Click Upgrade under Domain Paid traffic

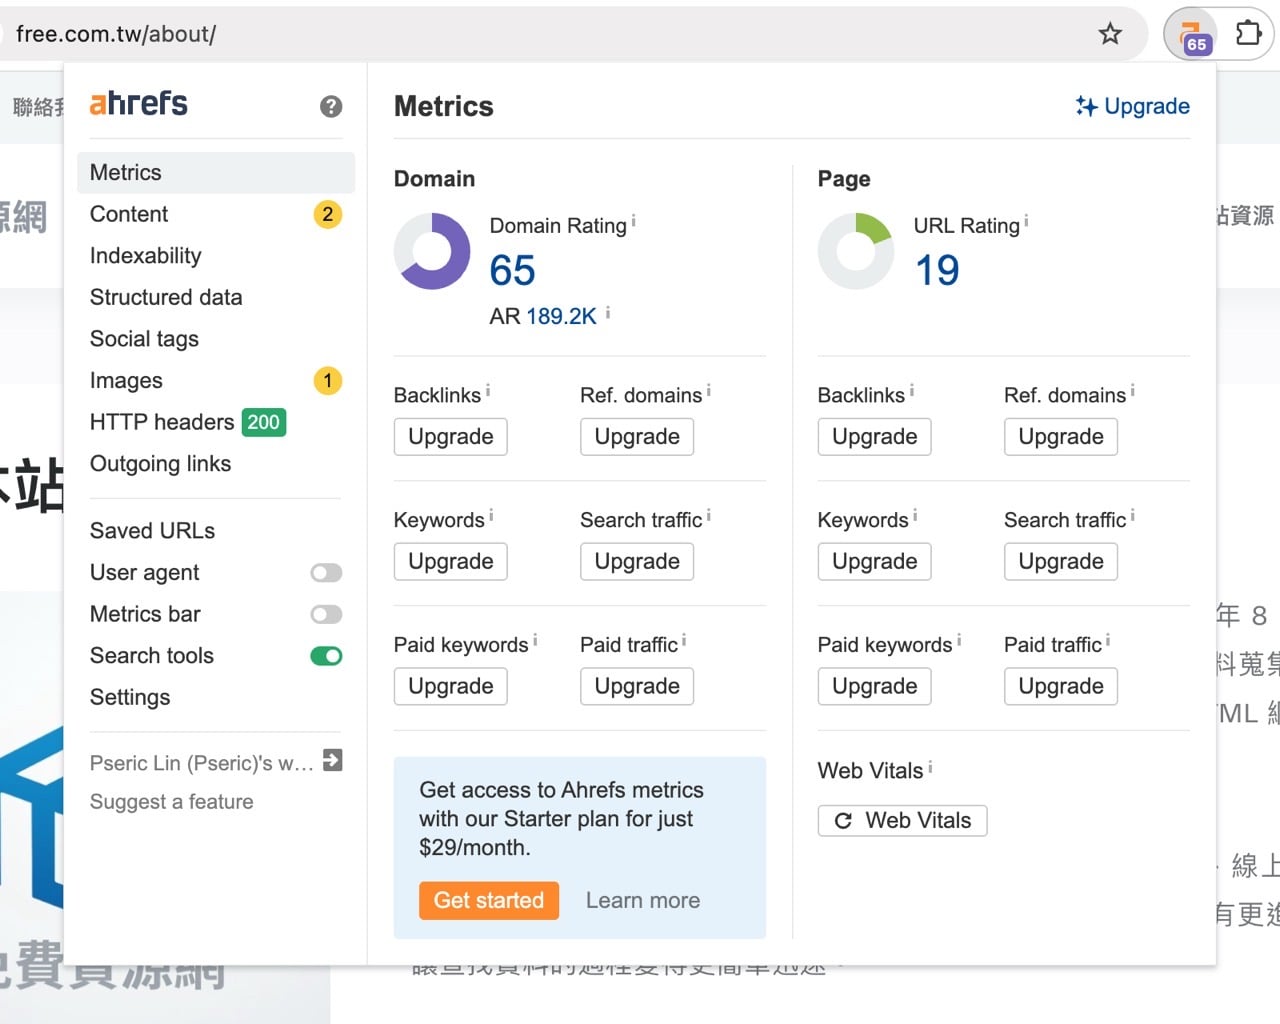637,687
